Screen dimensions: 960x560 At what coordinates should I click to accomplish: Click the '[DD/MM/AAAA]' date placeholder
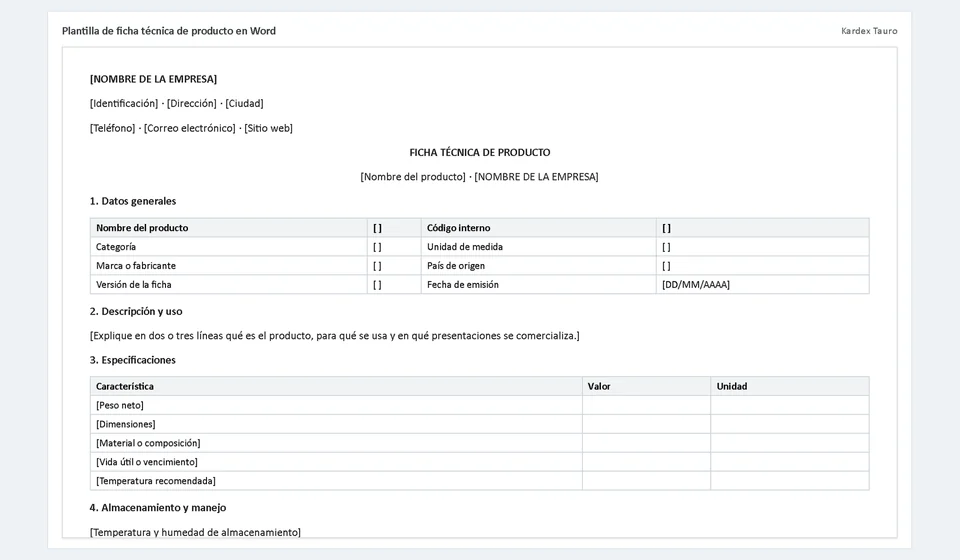(x=696, y=285)
